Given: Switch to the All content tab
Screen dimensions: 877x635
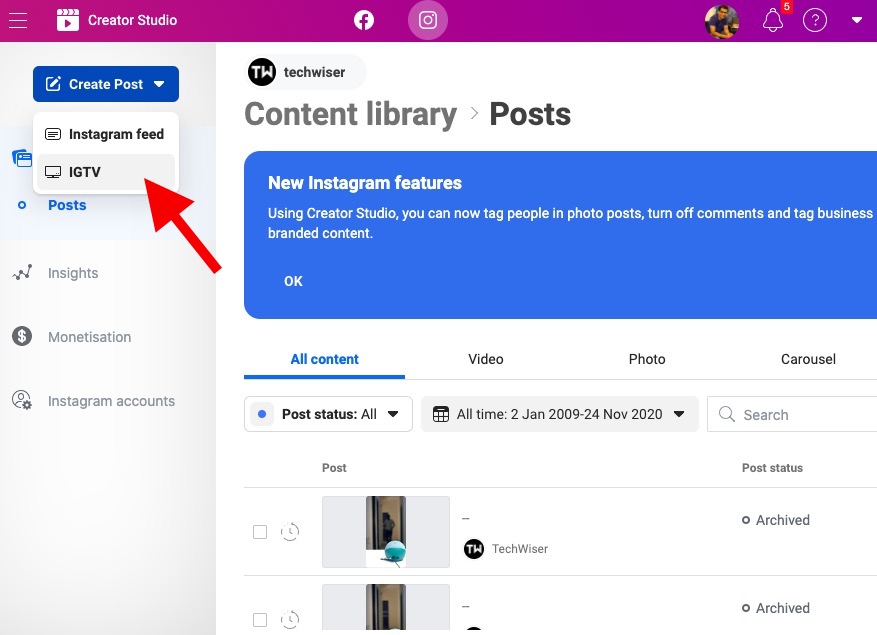Looking at the screenshot, I should 324,359.
